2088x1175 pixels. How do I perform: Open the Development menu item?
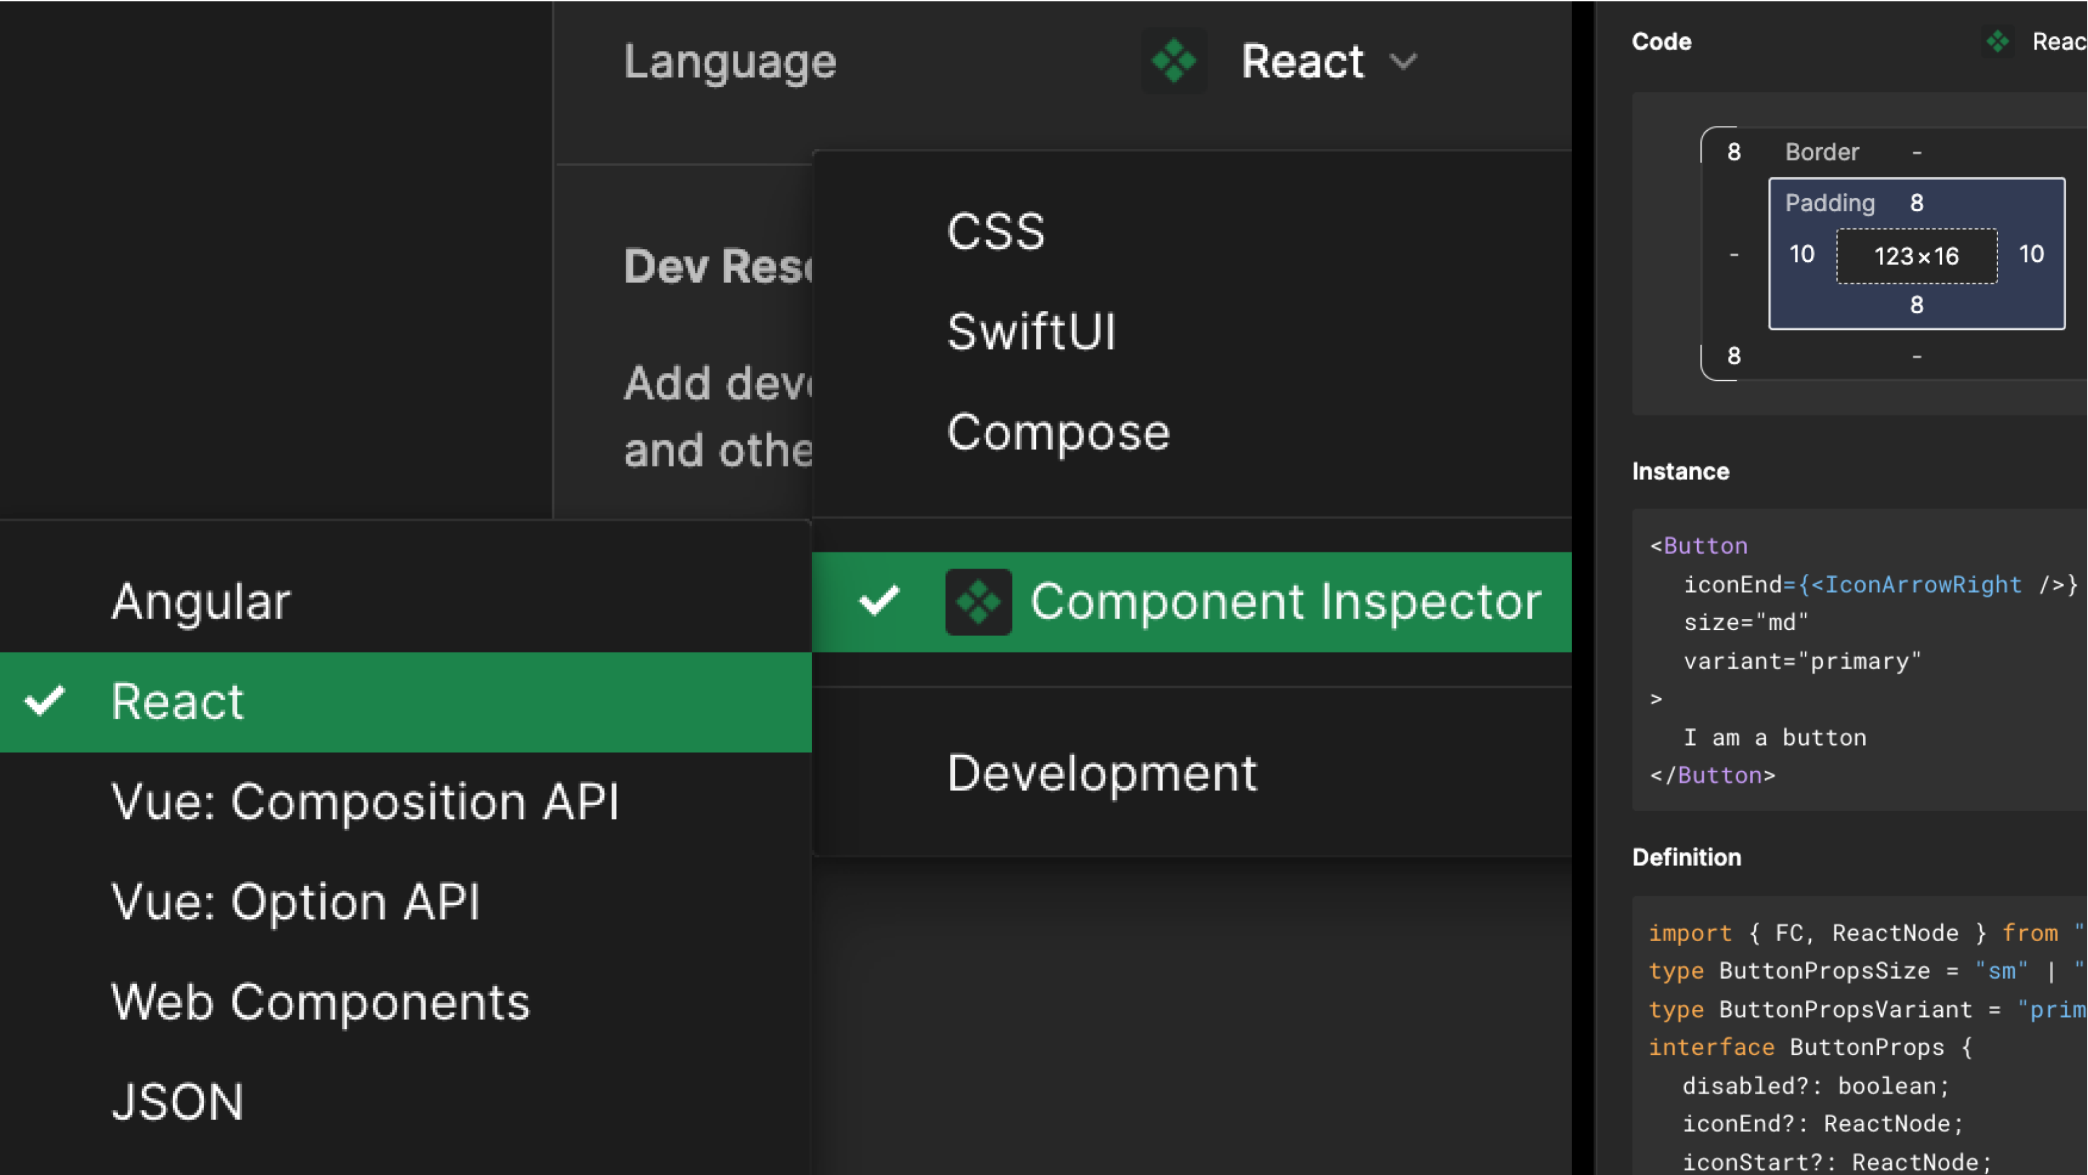click(1101, 773)
